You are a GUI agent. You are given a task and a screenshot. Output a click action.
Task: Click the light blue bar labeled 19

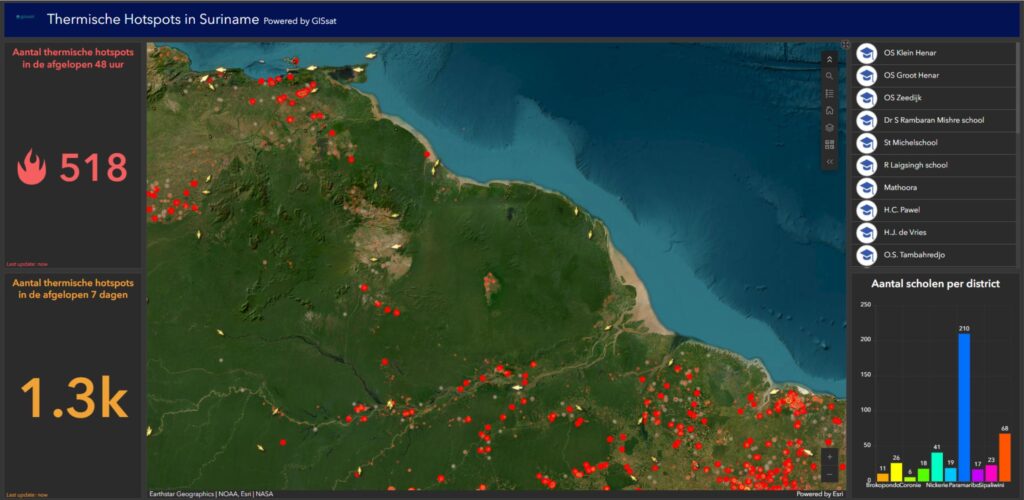click(x=950, y=475)
